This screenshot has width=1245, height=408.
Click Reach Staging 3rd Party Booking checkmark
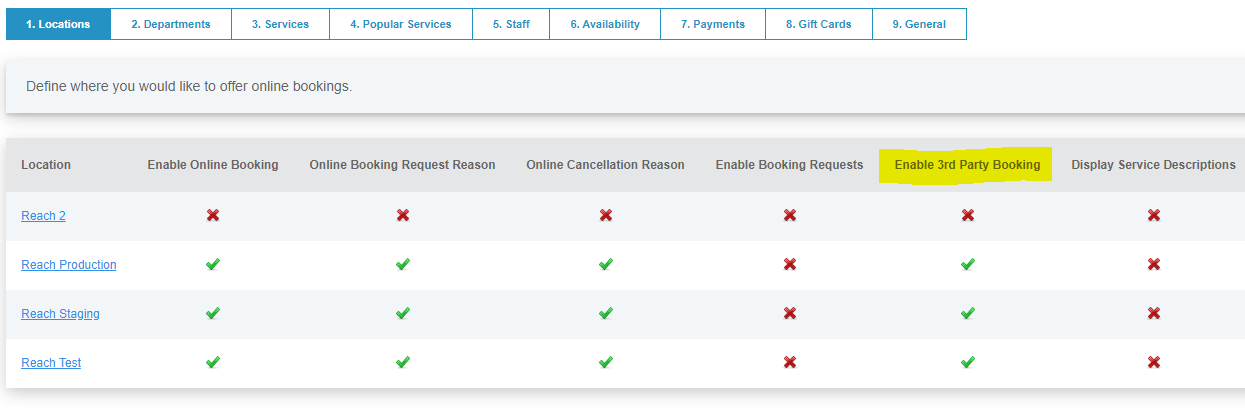(x=968, y=313)
